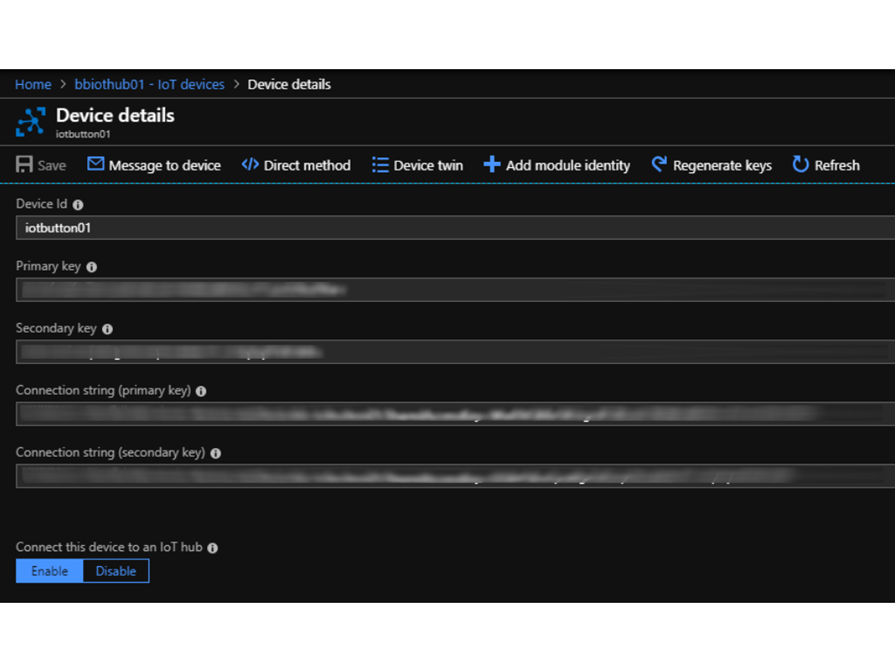
Task: Click the Message to device envelope icon
Action: pyautogui.click(x=95, y=164)
